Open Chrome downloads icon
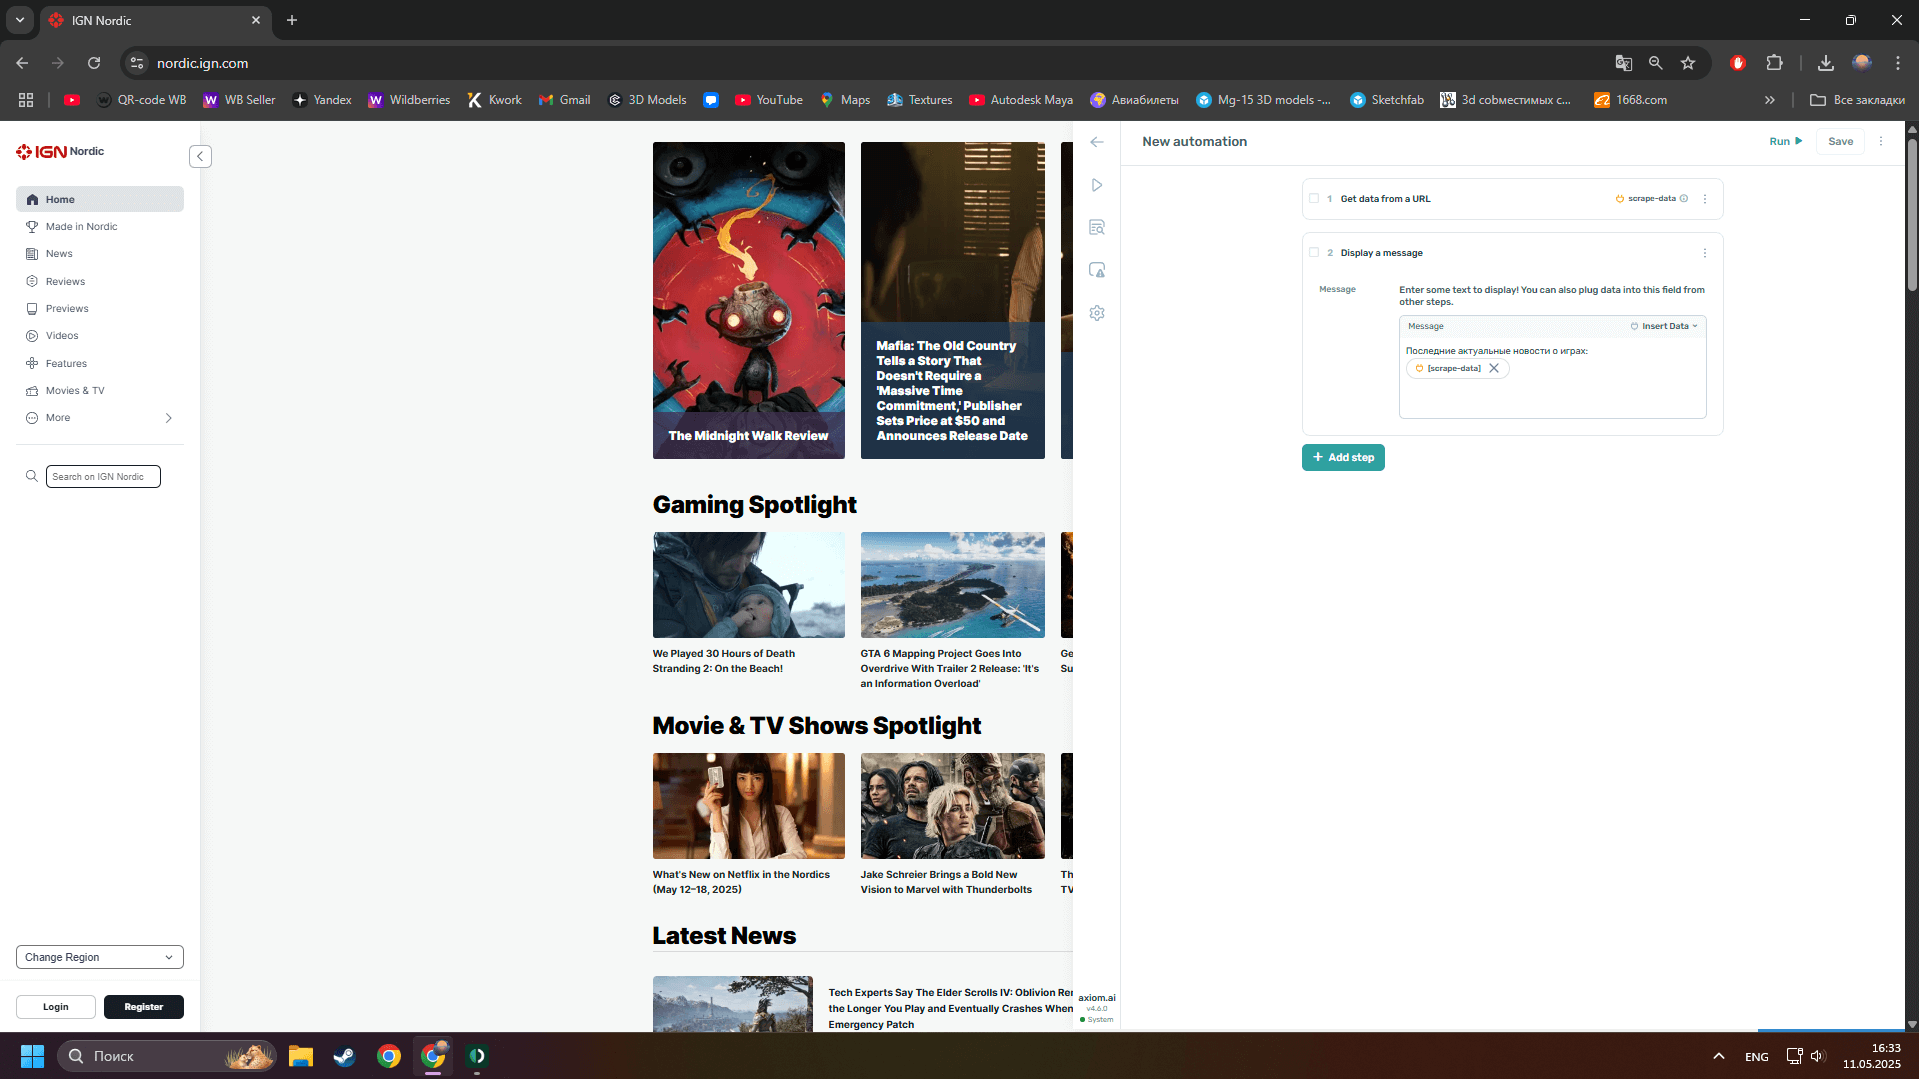Image resolution: width=1919 pixels, height=1079 pixels. (1826, 63)
